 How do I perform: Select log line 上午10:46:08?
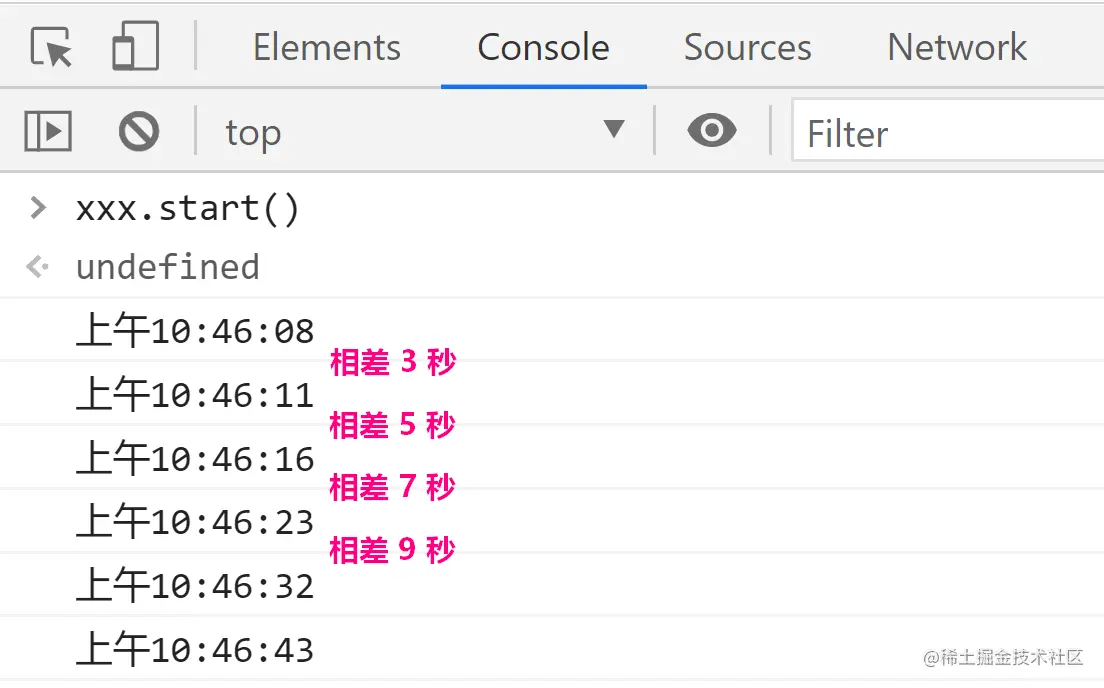click(x=195, y=331)
